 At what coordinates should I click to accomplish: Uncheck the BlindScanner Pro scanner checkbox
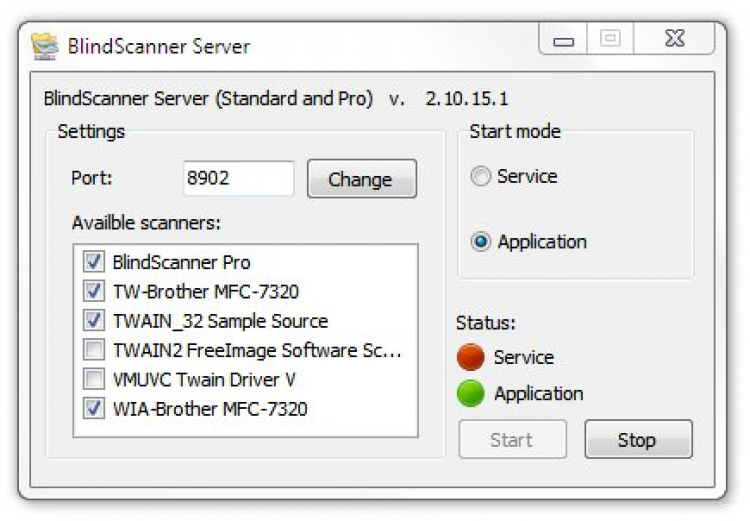94,262
